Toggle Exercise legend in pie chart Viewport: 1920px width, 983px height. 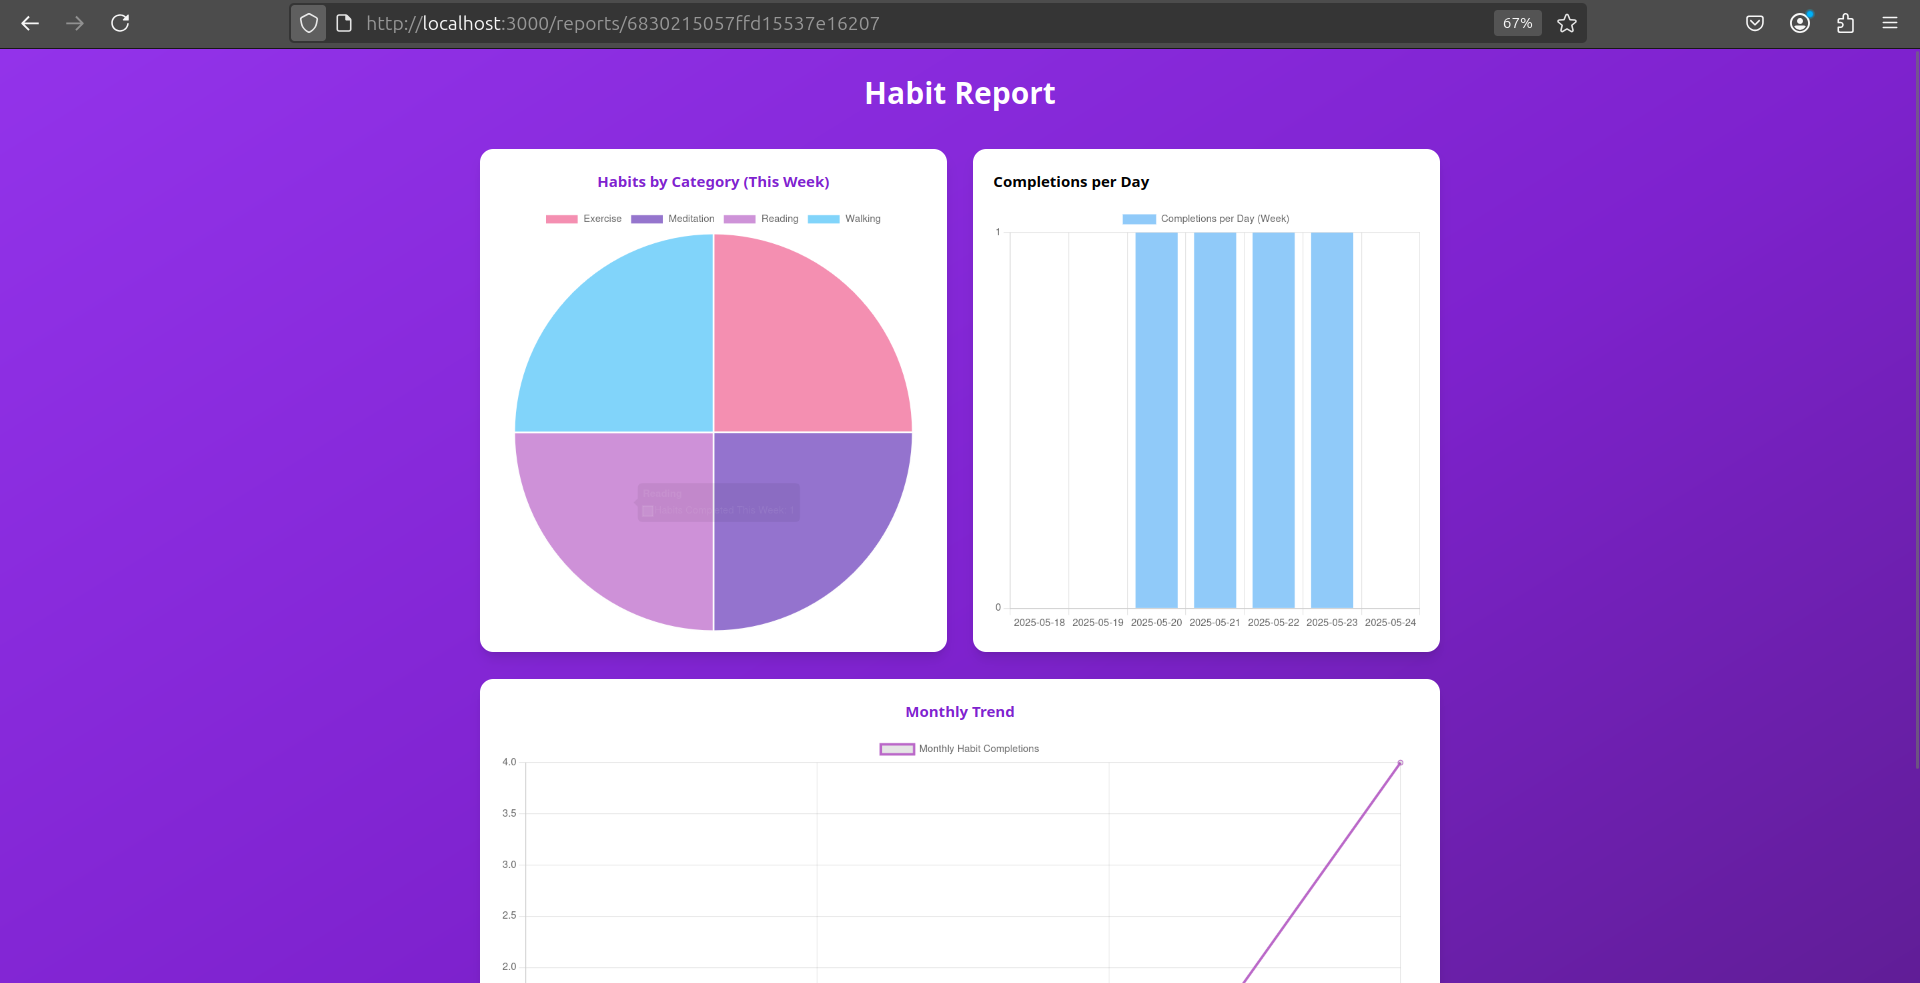click(584, 219)
